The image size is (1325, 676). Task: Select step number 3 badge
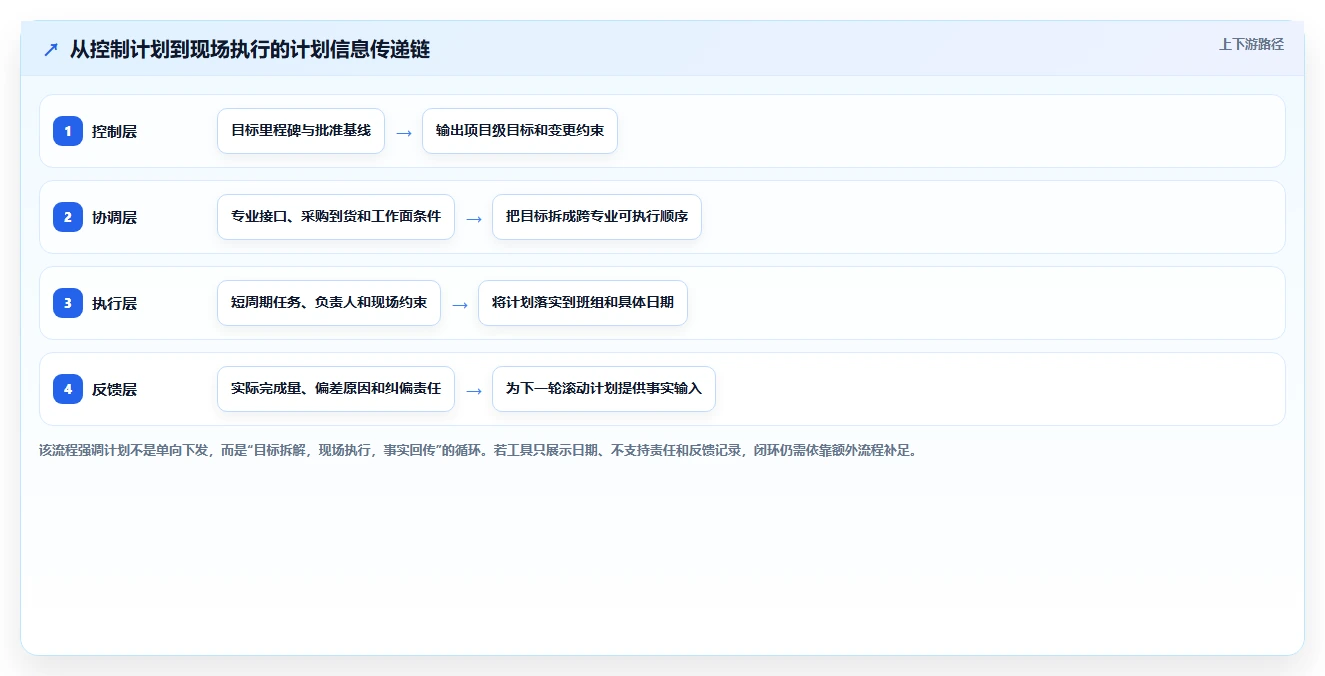pyautogui.click(x=68, y=303)
